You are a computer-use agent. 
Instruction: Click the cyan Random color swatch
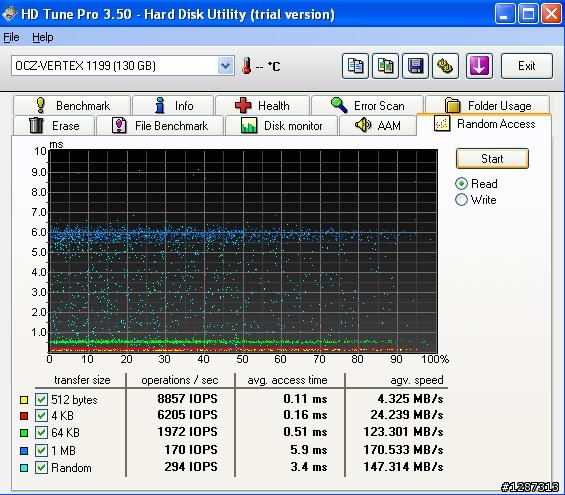[x=24, y=468]
